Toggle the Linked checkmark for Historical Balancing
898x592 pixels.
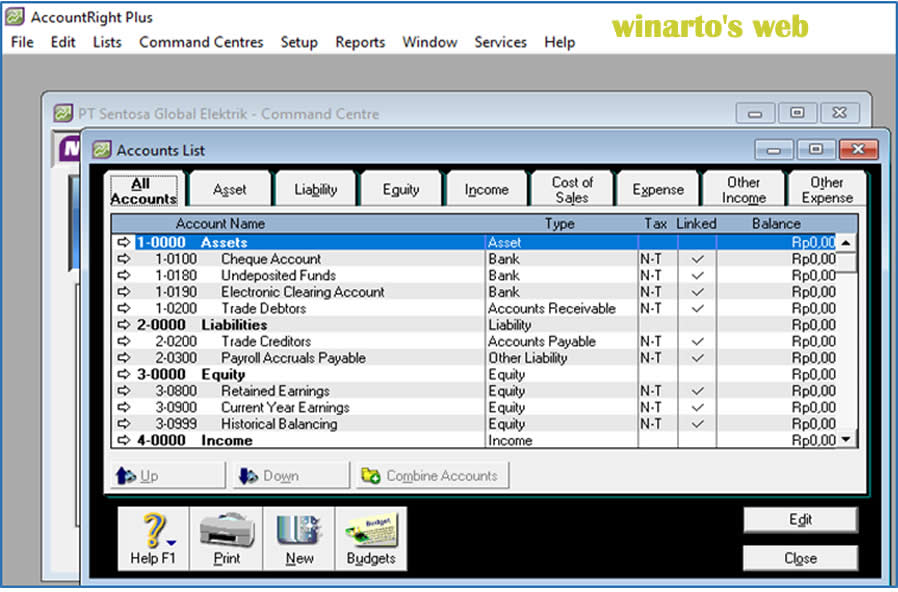697,424
